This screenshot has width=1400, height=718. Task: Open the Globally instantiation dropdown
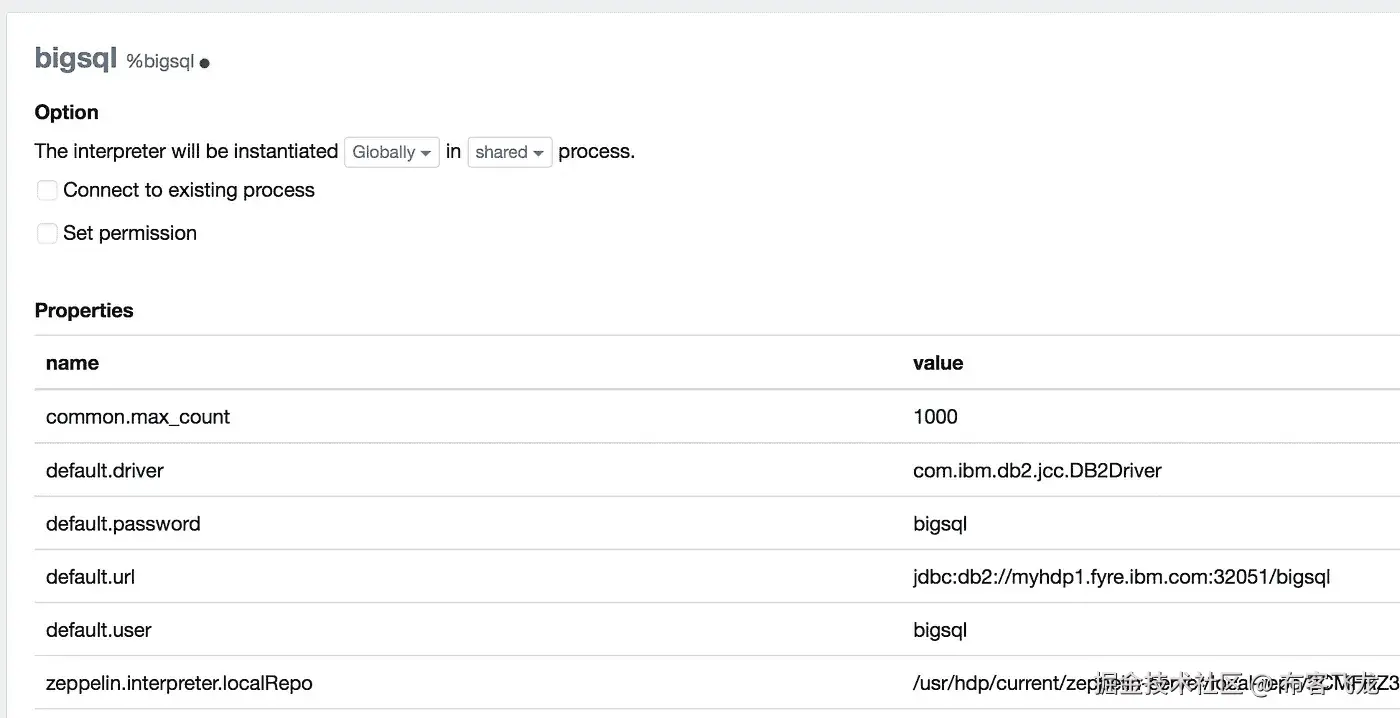(x=391, y=152)
